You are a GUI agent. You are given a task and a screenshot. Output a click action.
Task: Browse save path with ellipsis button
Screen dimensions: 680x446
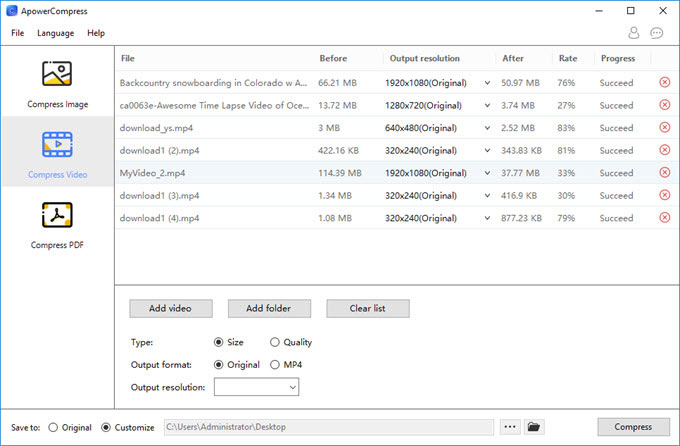click(510, 427)
